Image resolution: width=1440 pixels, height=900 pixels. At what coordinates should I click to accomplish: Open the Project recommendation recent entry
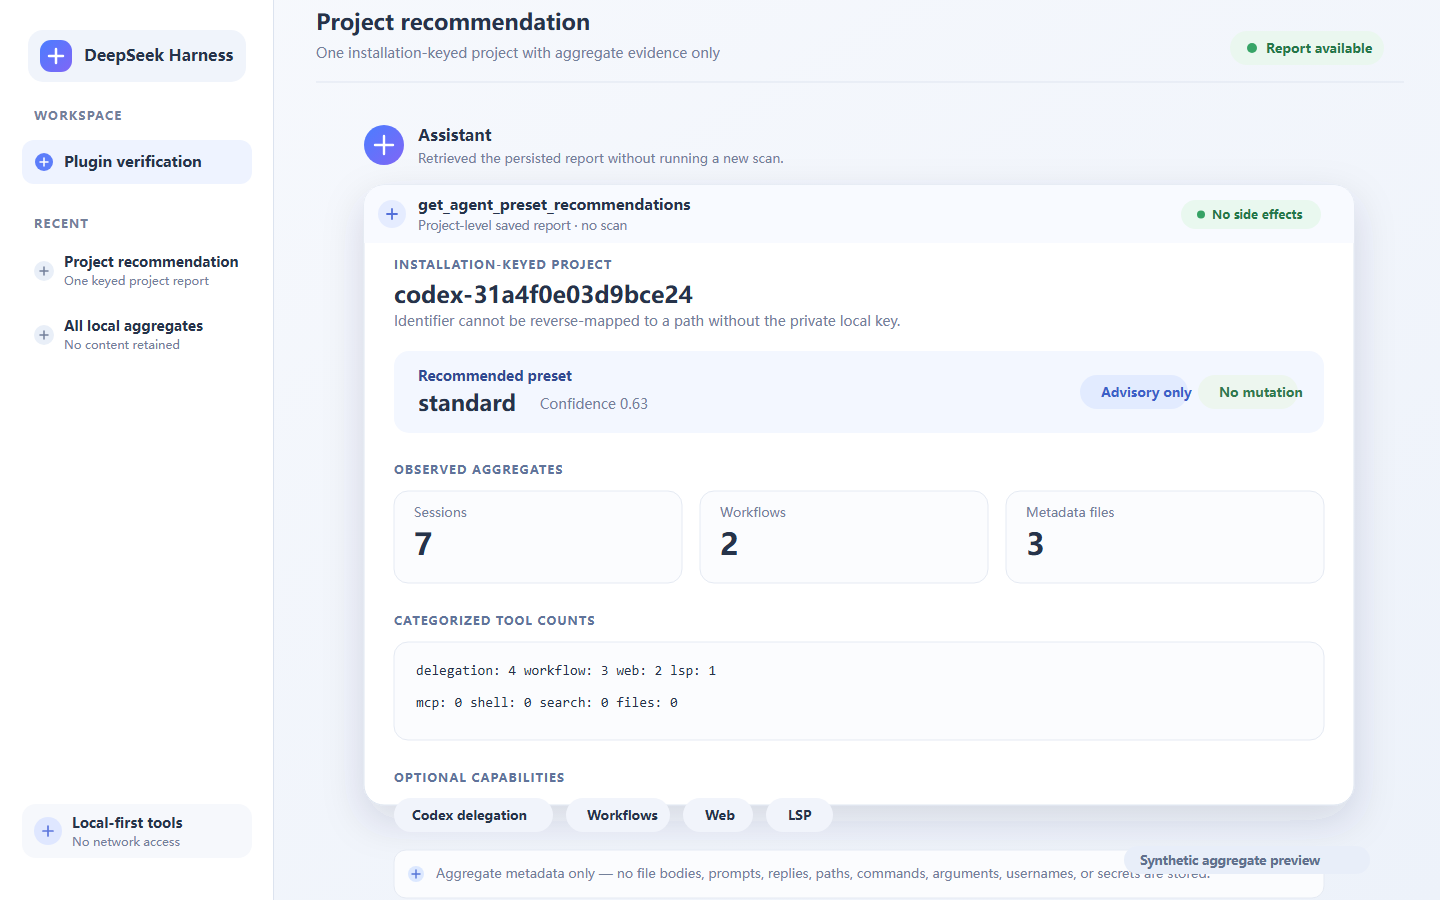137,271
